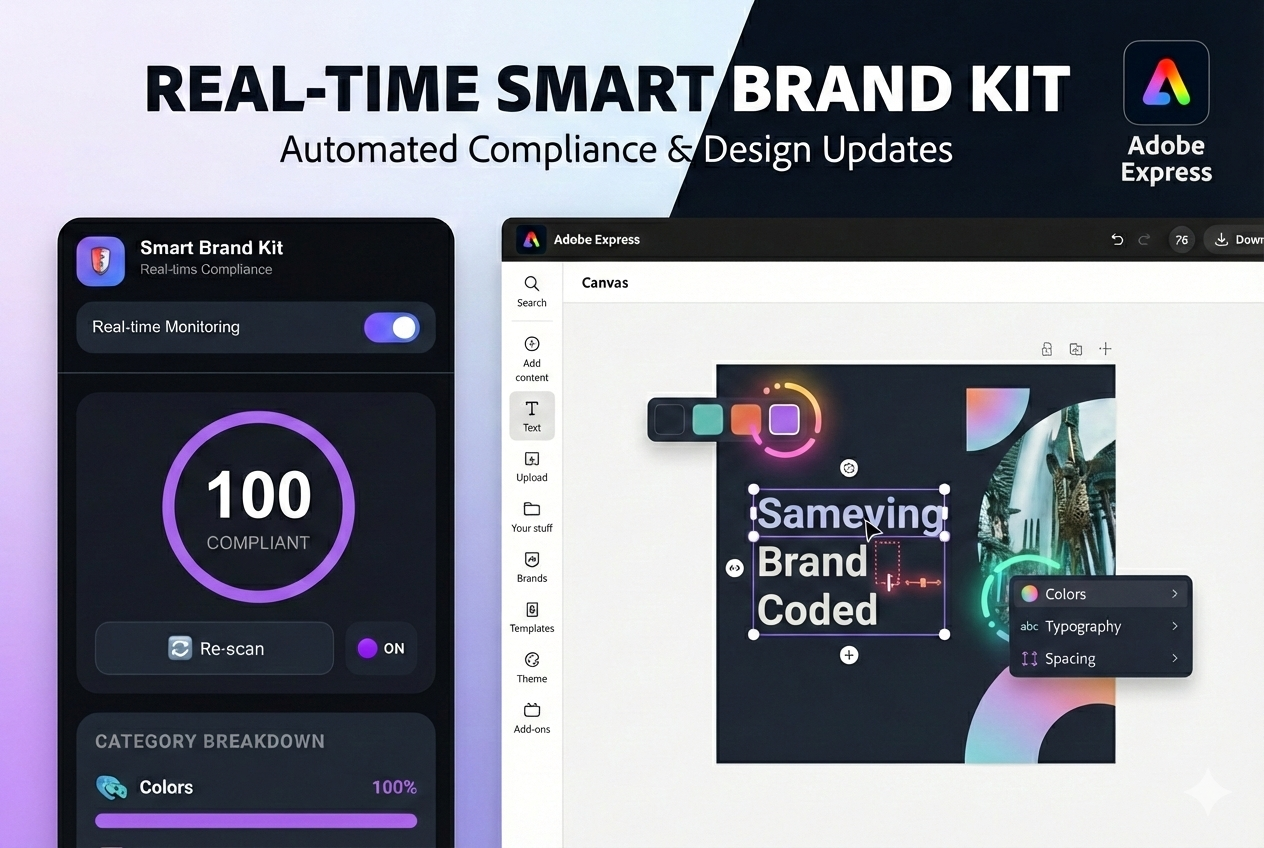Open the Templates panel
Image resolution: width=1264 pixels, height=848 pixels.
tap(532, 617)
